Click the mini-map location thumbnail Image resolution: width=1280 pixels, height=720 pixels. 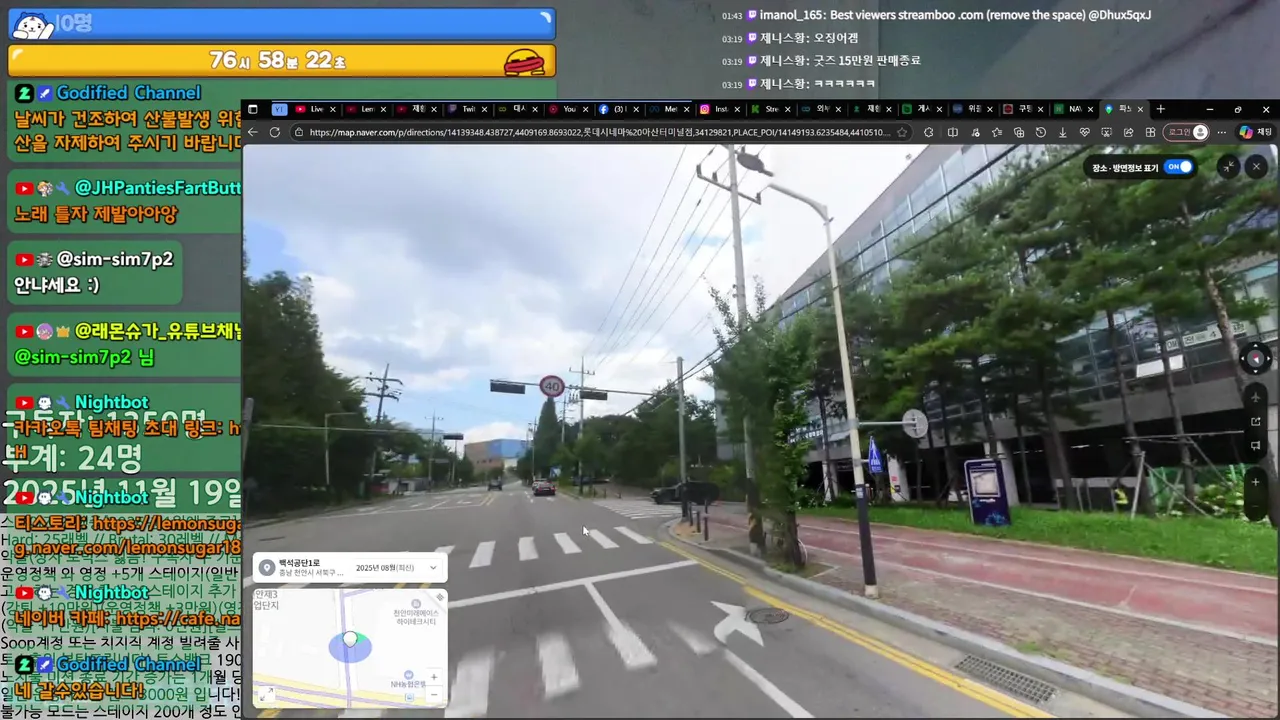(x=350, y=649)
